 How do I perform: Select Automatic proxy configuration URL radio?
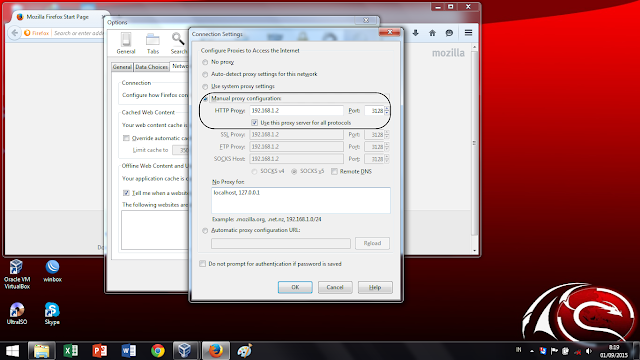pyautogui.click(x=205, y=231)
